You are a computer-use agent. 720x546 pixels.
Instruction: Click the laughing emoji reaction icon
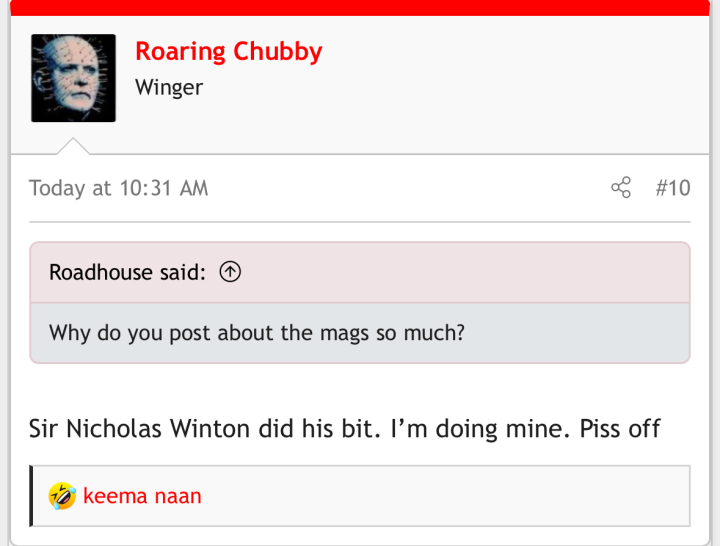[62, 496]
